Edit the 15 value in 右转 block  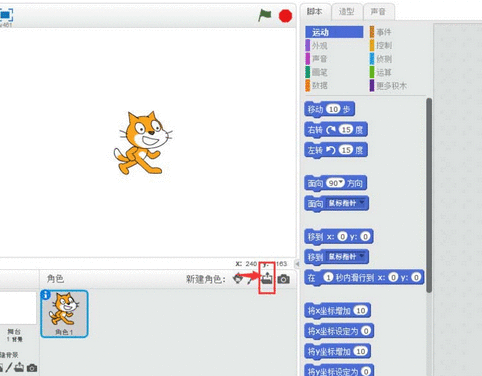pyautogui.click(x=346, y=130)
